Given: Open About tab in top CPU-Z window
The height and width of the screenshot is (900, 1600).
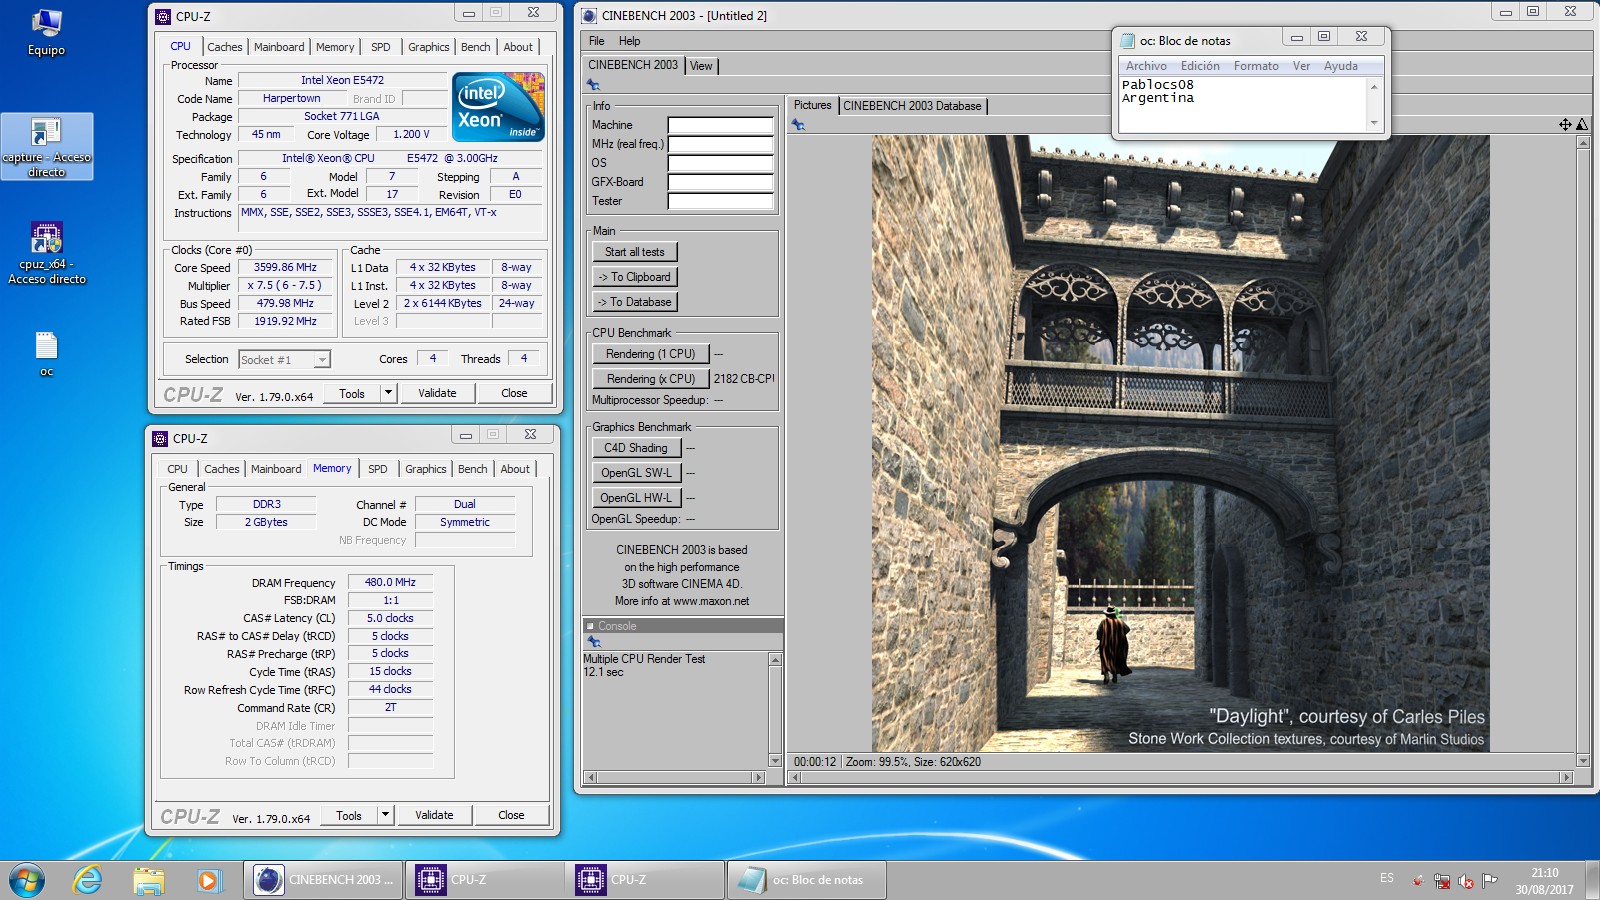Looking at the screenshot, I should (518, 47).
